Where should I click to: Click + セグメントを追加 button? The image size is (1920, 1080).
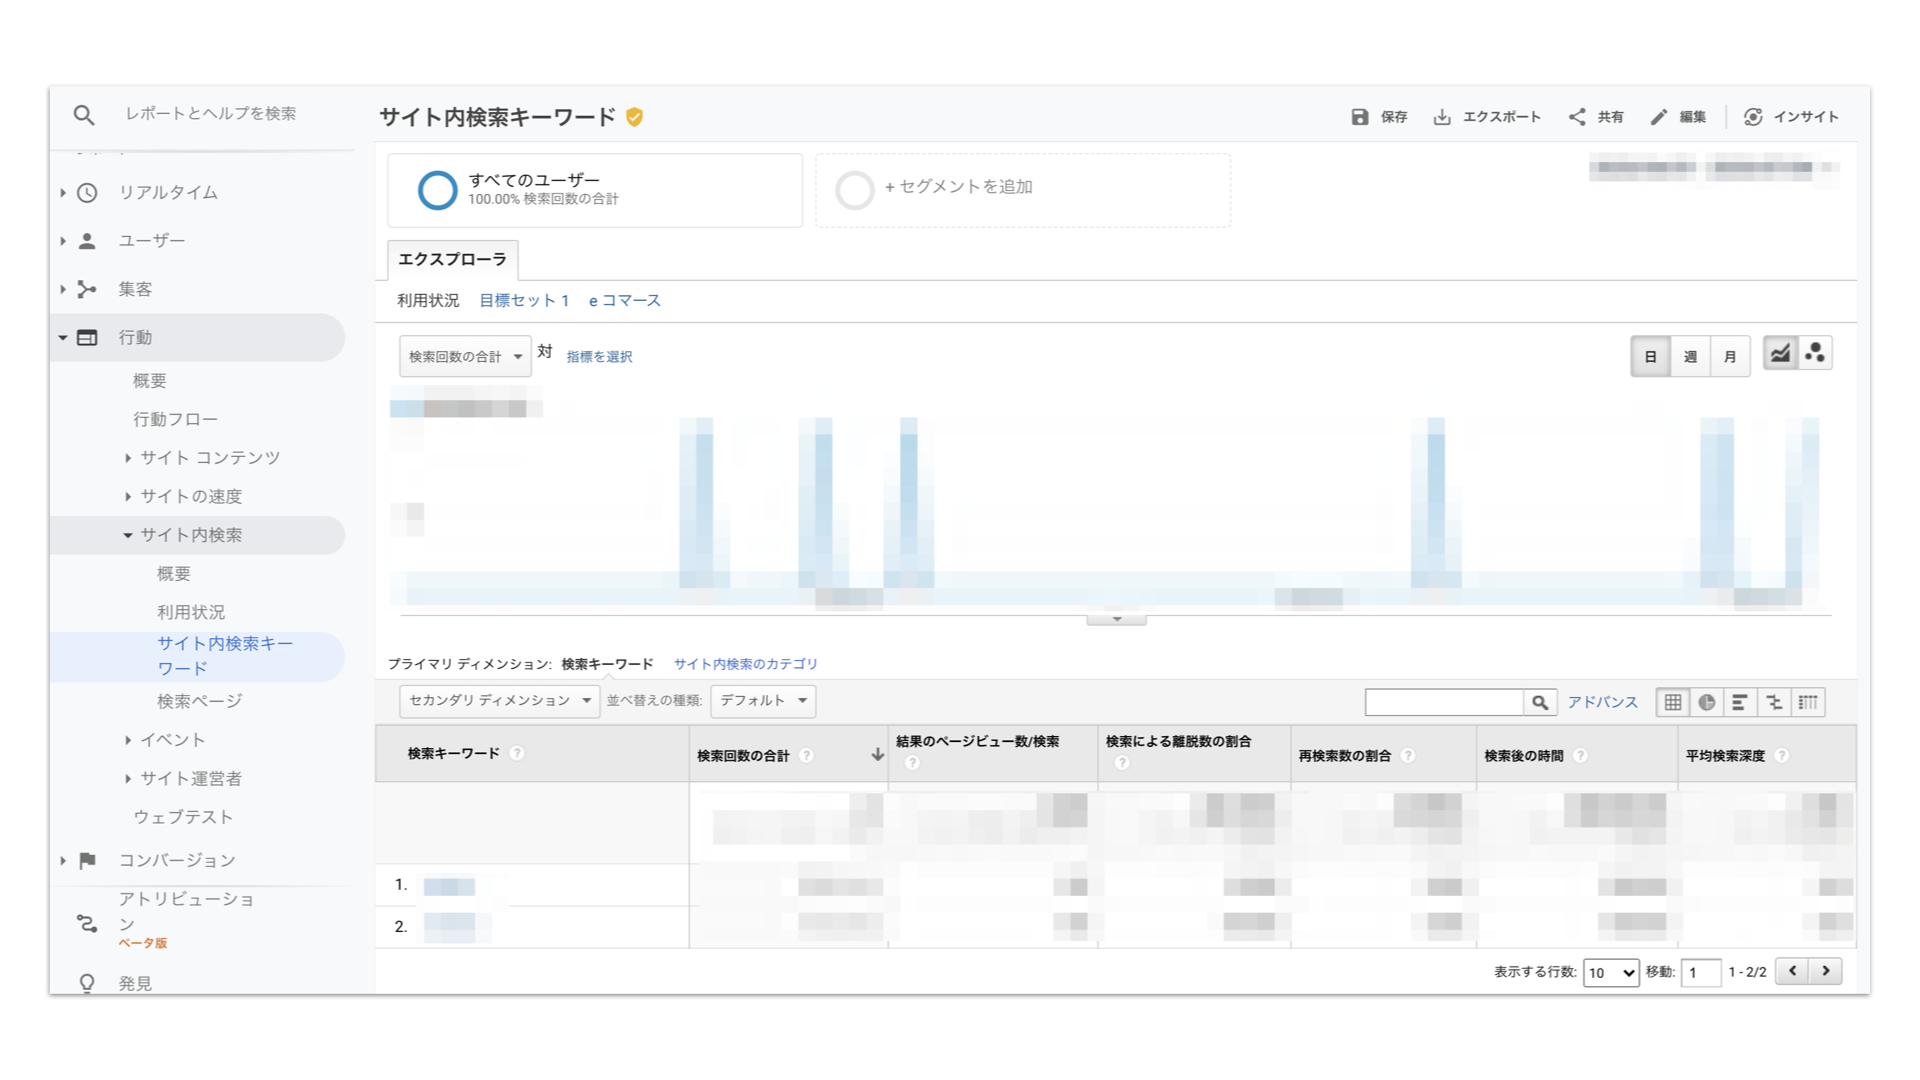pos(1023,190)
